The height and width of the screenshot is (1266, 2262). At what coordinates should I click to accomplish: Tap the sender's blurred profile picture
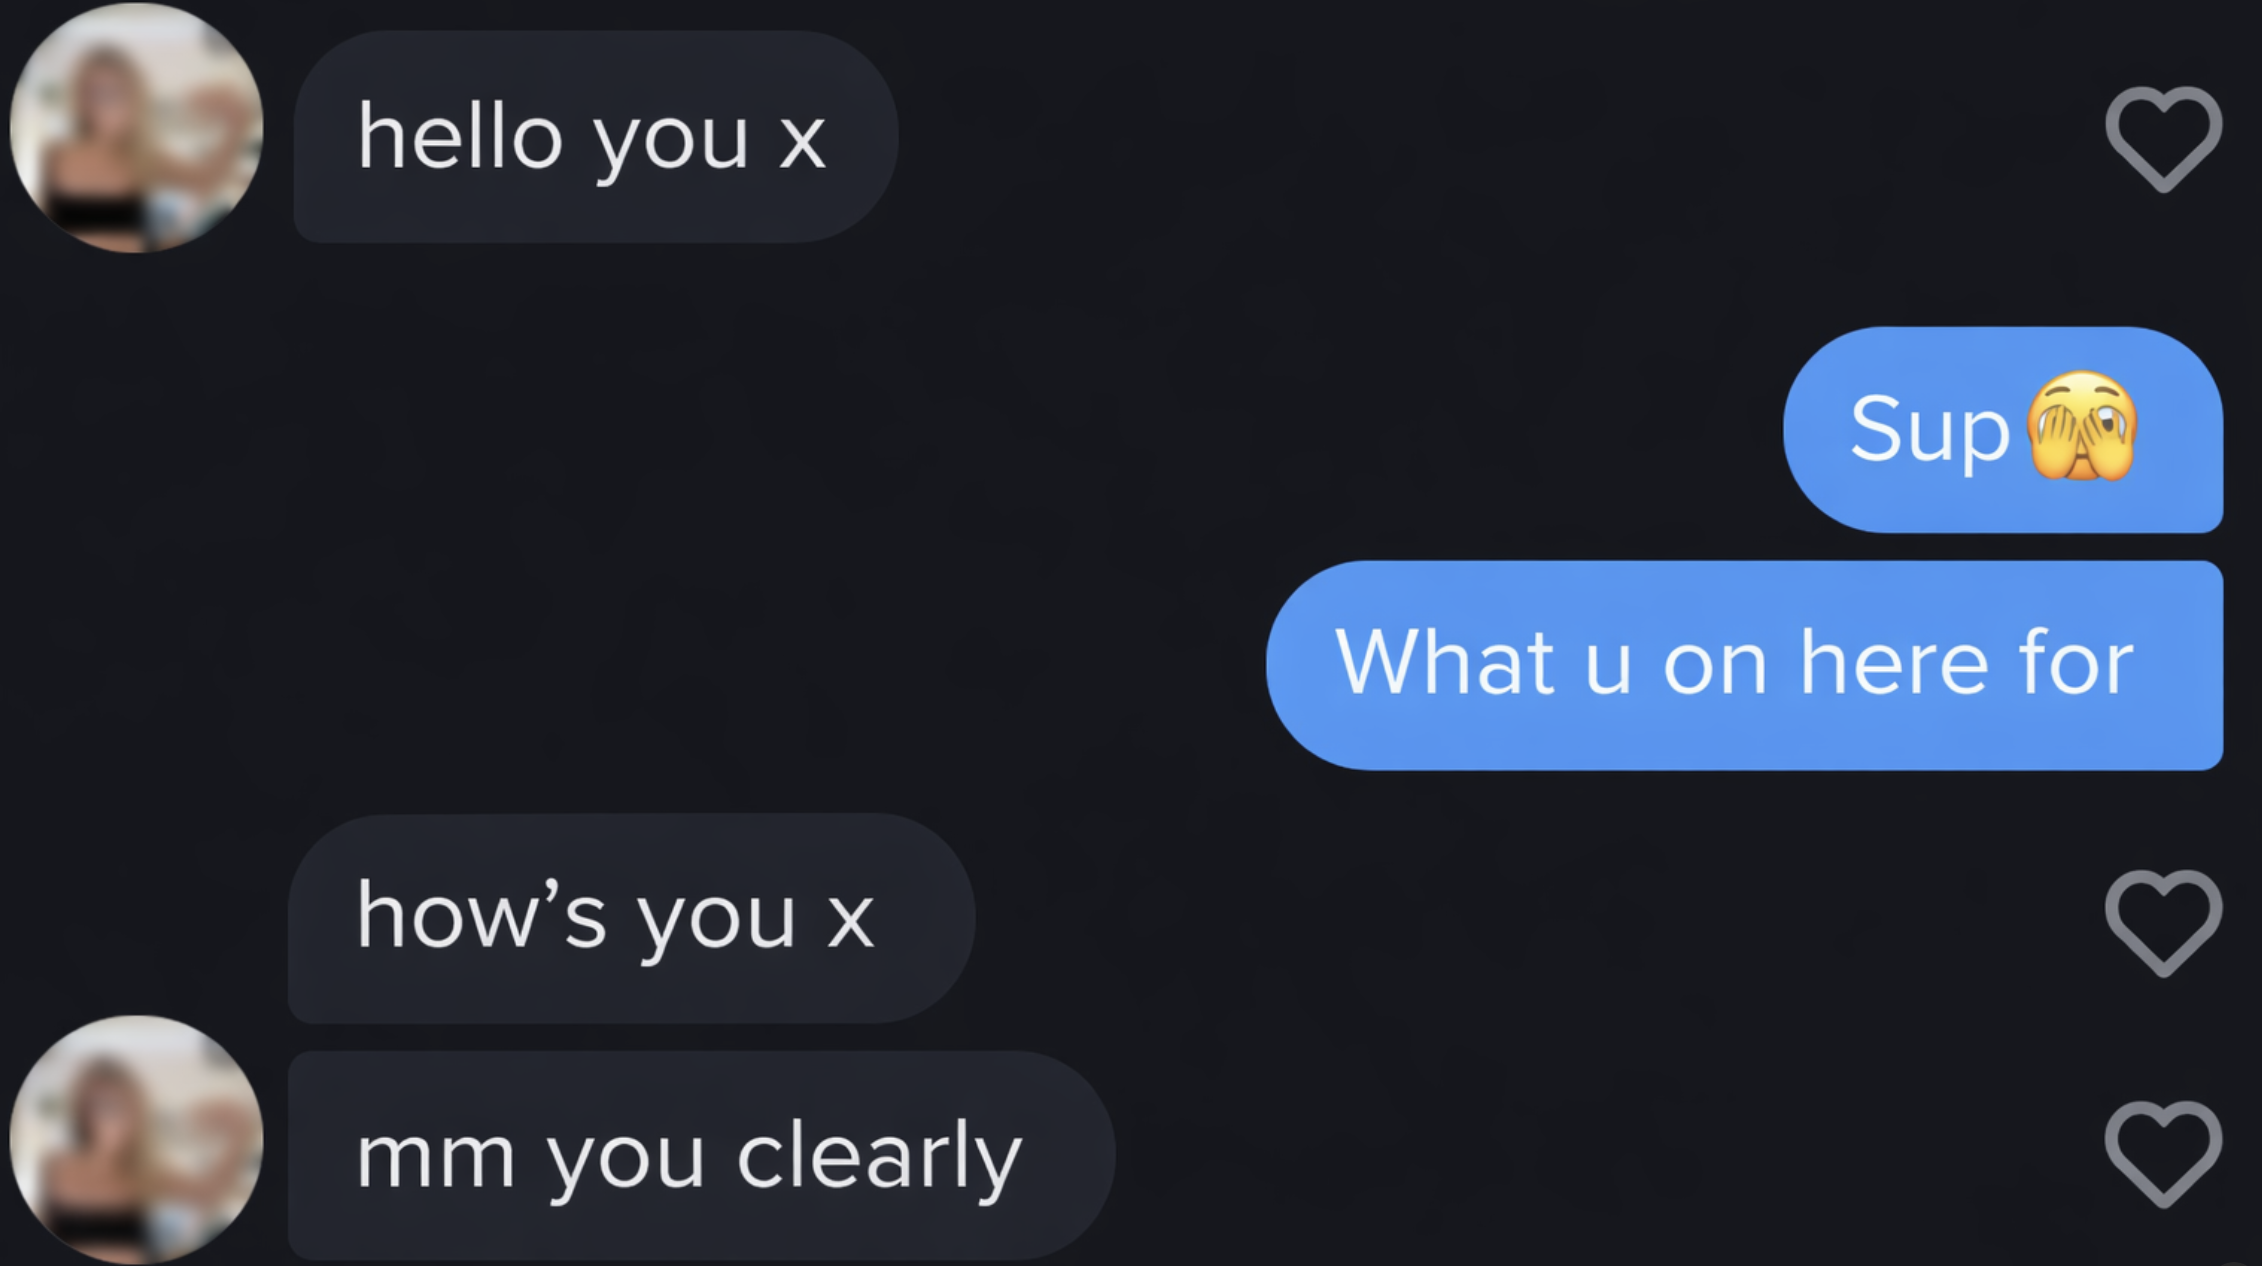click(x=136, y=130)
